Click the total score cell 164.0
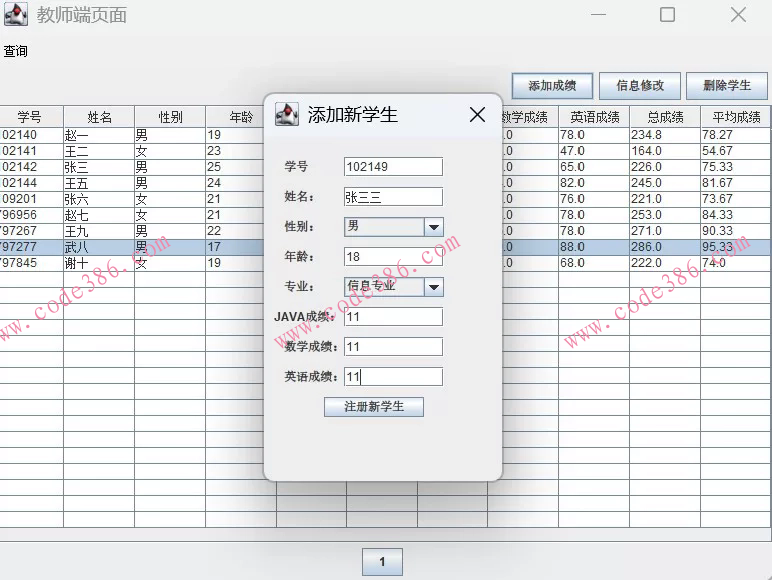Viewport: 772px width, 580px height. (x=665, y=151)
